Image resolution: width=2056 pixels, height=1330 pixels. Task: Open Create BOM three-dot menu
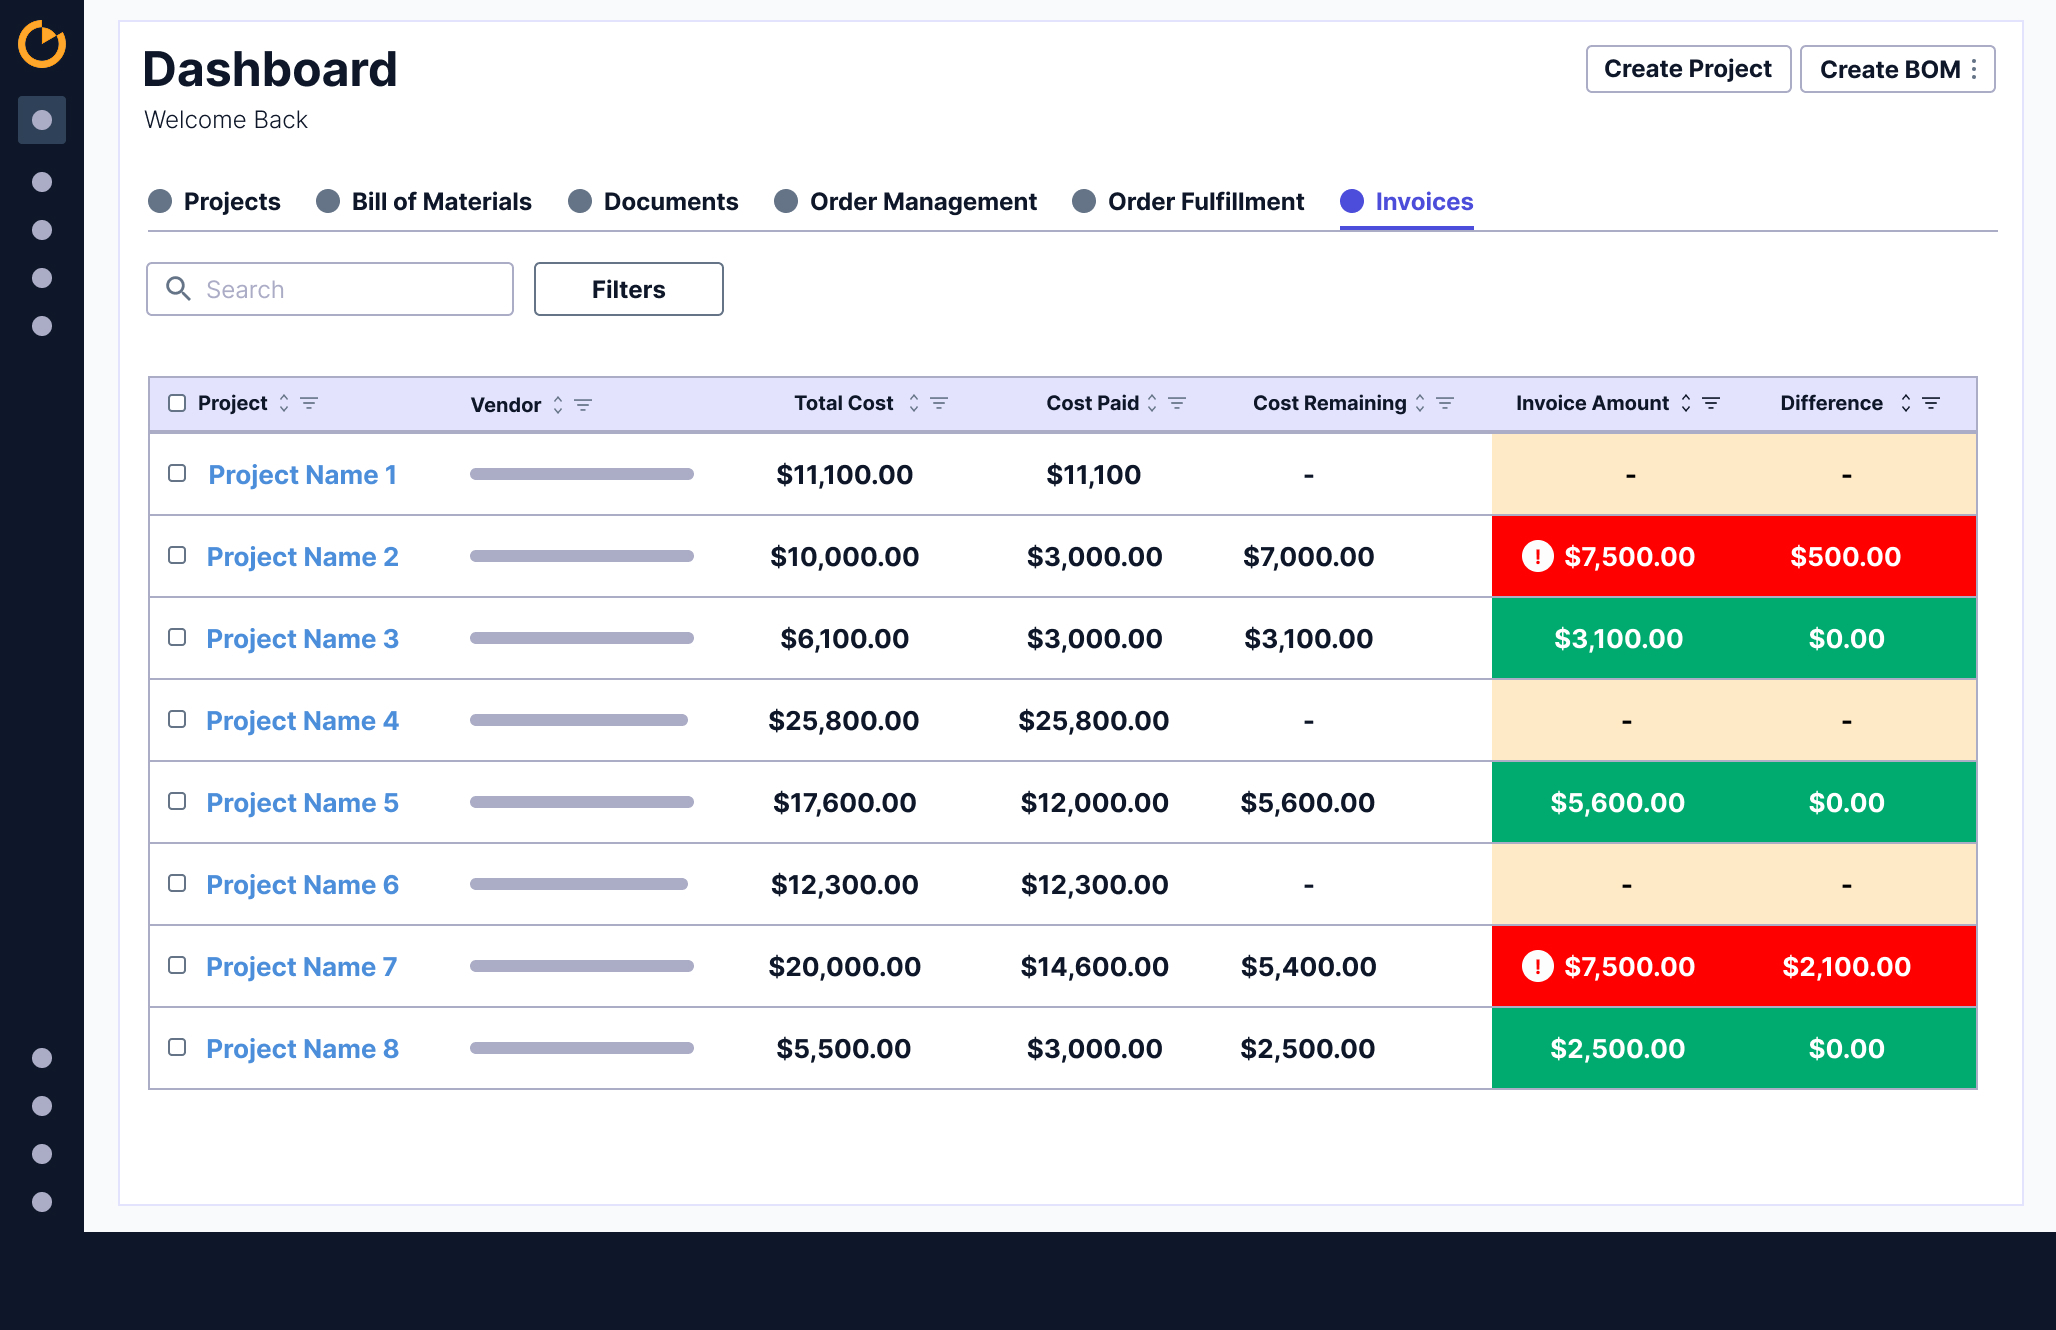pyautogui.click(x=1974, y=69)
